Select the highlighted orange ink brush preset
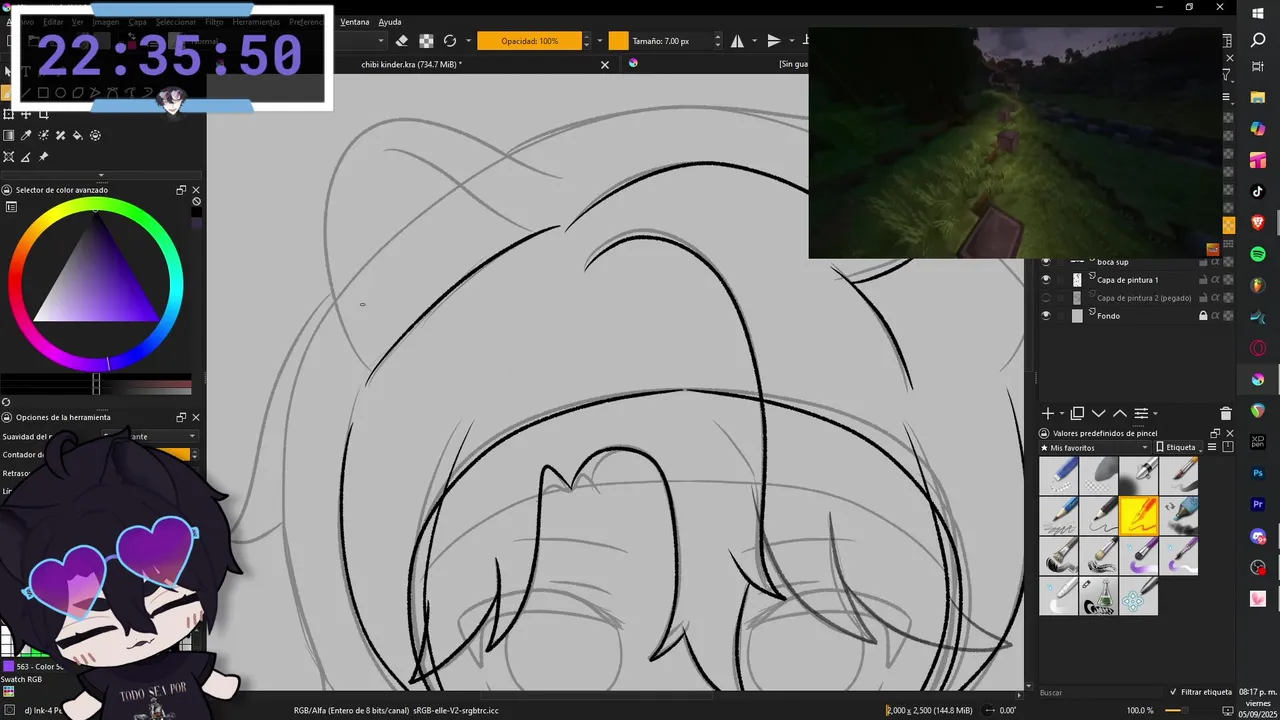Image resolution: width=1280 pixels, height=720 pixels. [x=1138, y=516]
